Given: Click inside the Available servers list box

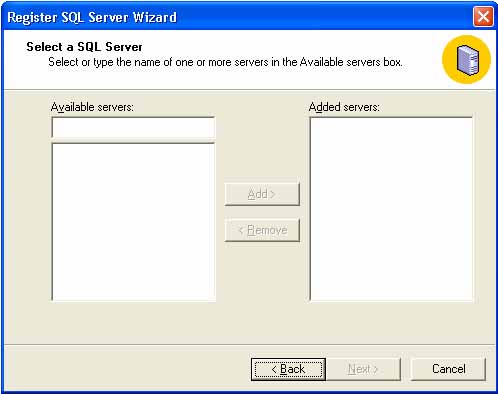Looking at the screenshot, I should coord(133,222).
